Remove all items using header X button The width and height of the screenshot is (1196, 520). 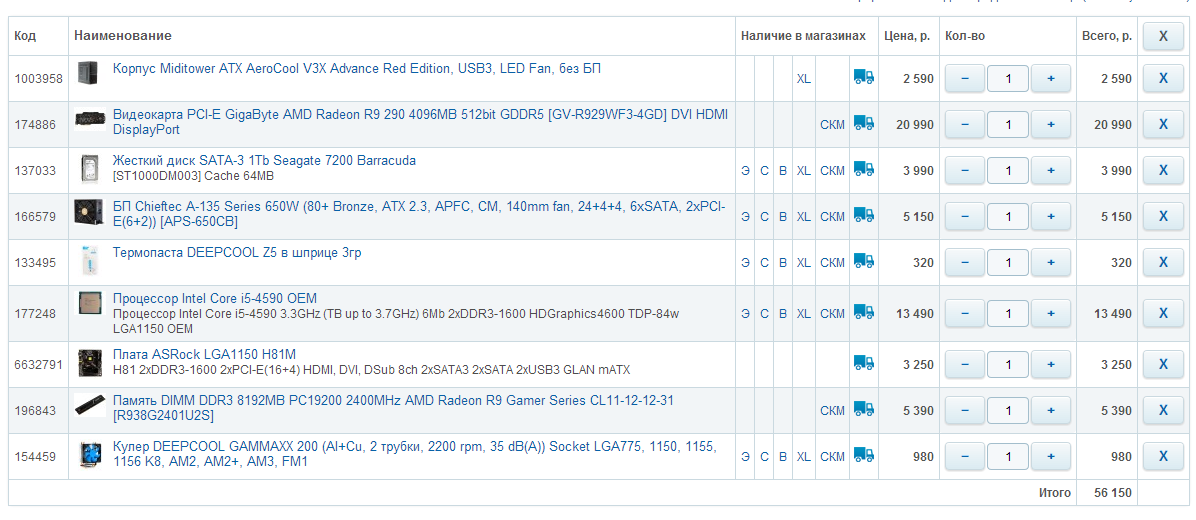1163,36
